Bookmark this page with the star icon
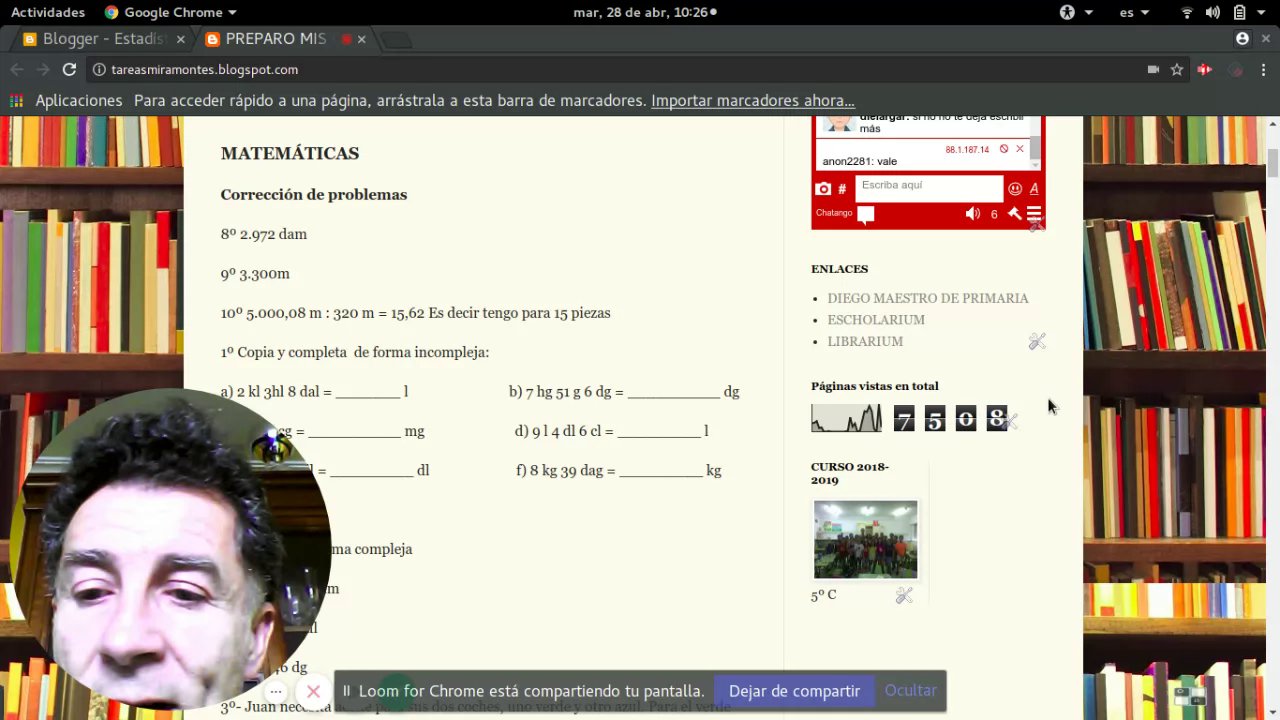The width and height of the screenshot is (1280, 720). pos(1177,69)
